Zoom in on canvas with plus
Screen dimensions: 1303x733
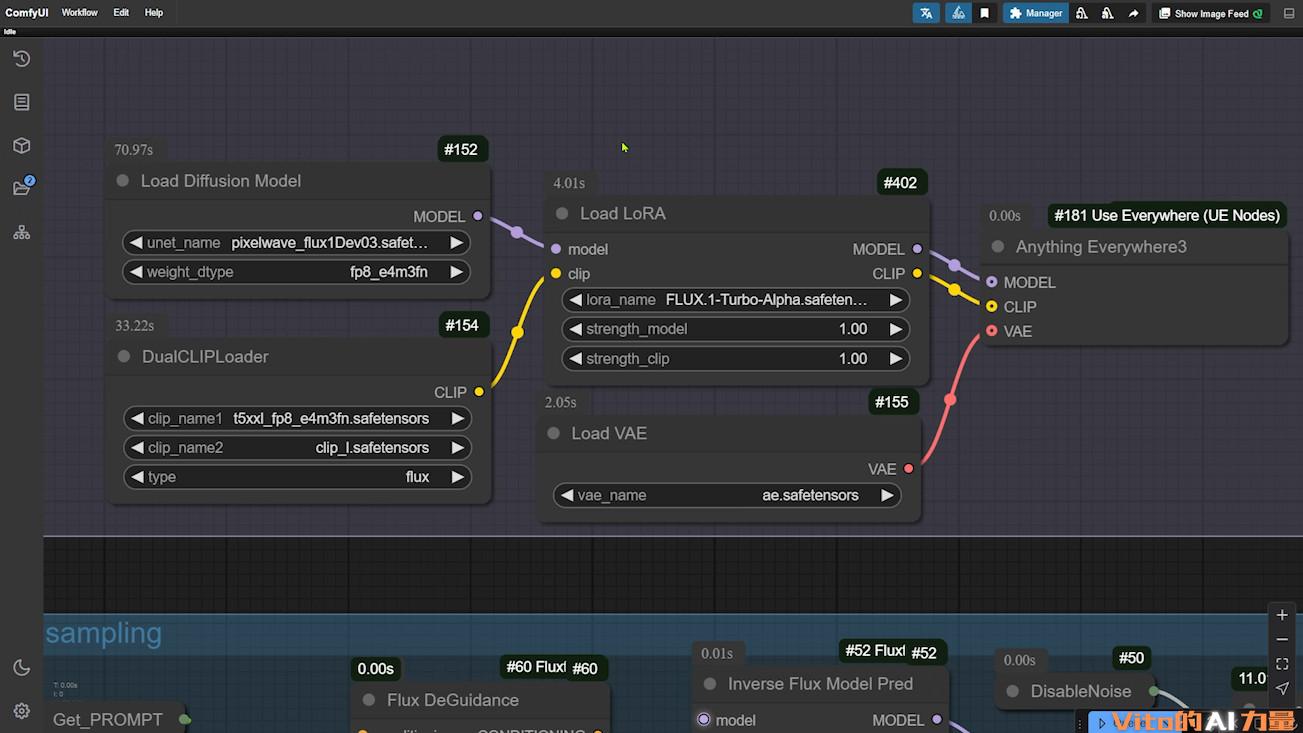[x=1282, y=615]
